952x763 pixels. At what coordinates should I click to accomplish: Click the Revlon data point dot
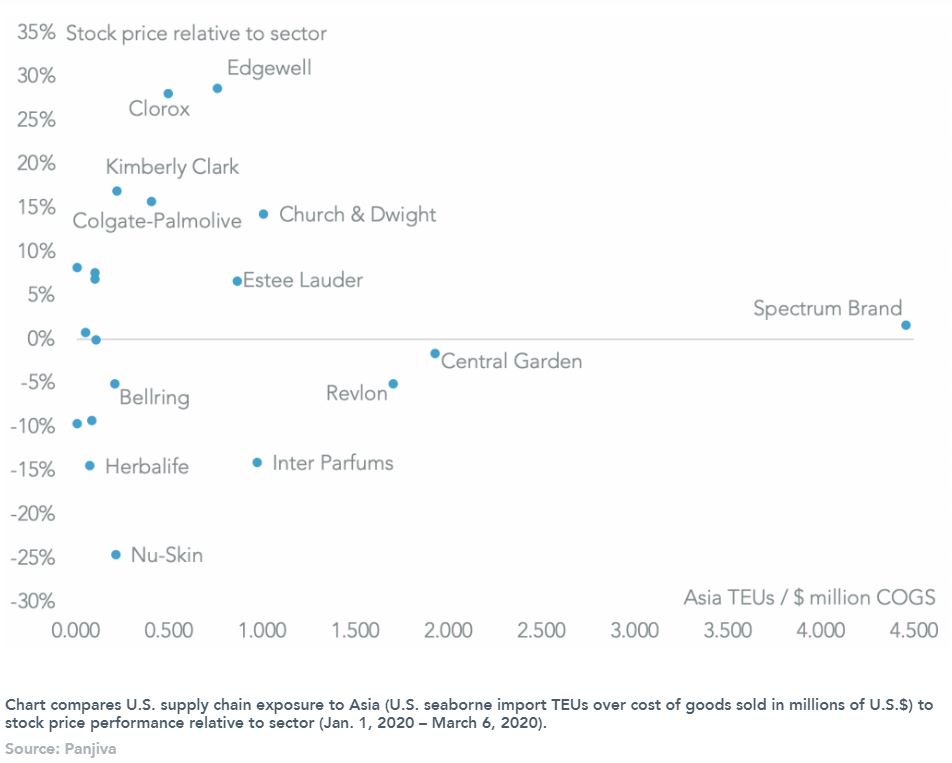pos(393,383)
